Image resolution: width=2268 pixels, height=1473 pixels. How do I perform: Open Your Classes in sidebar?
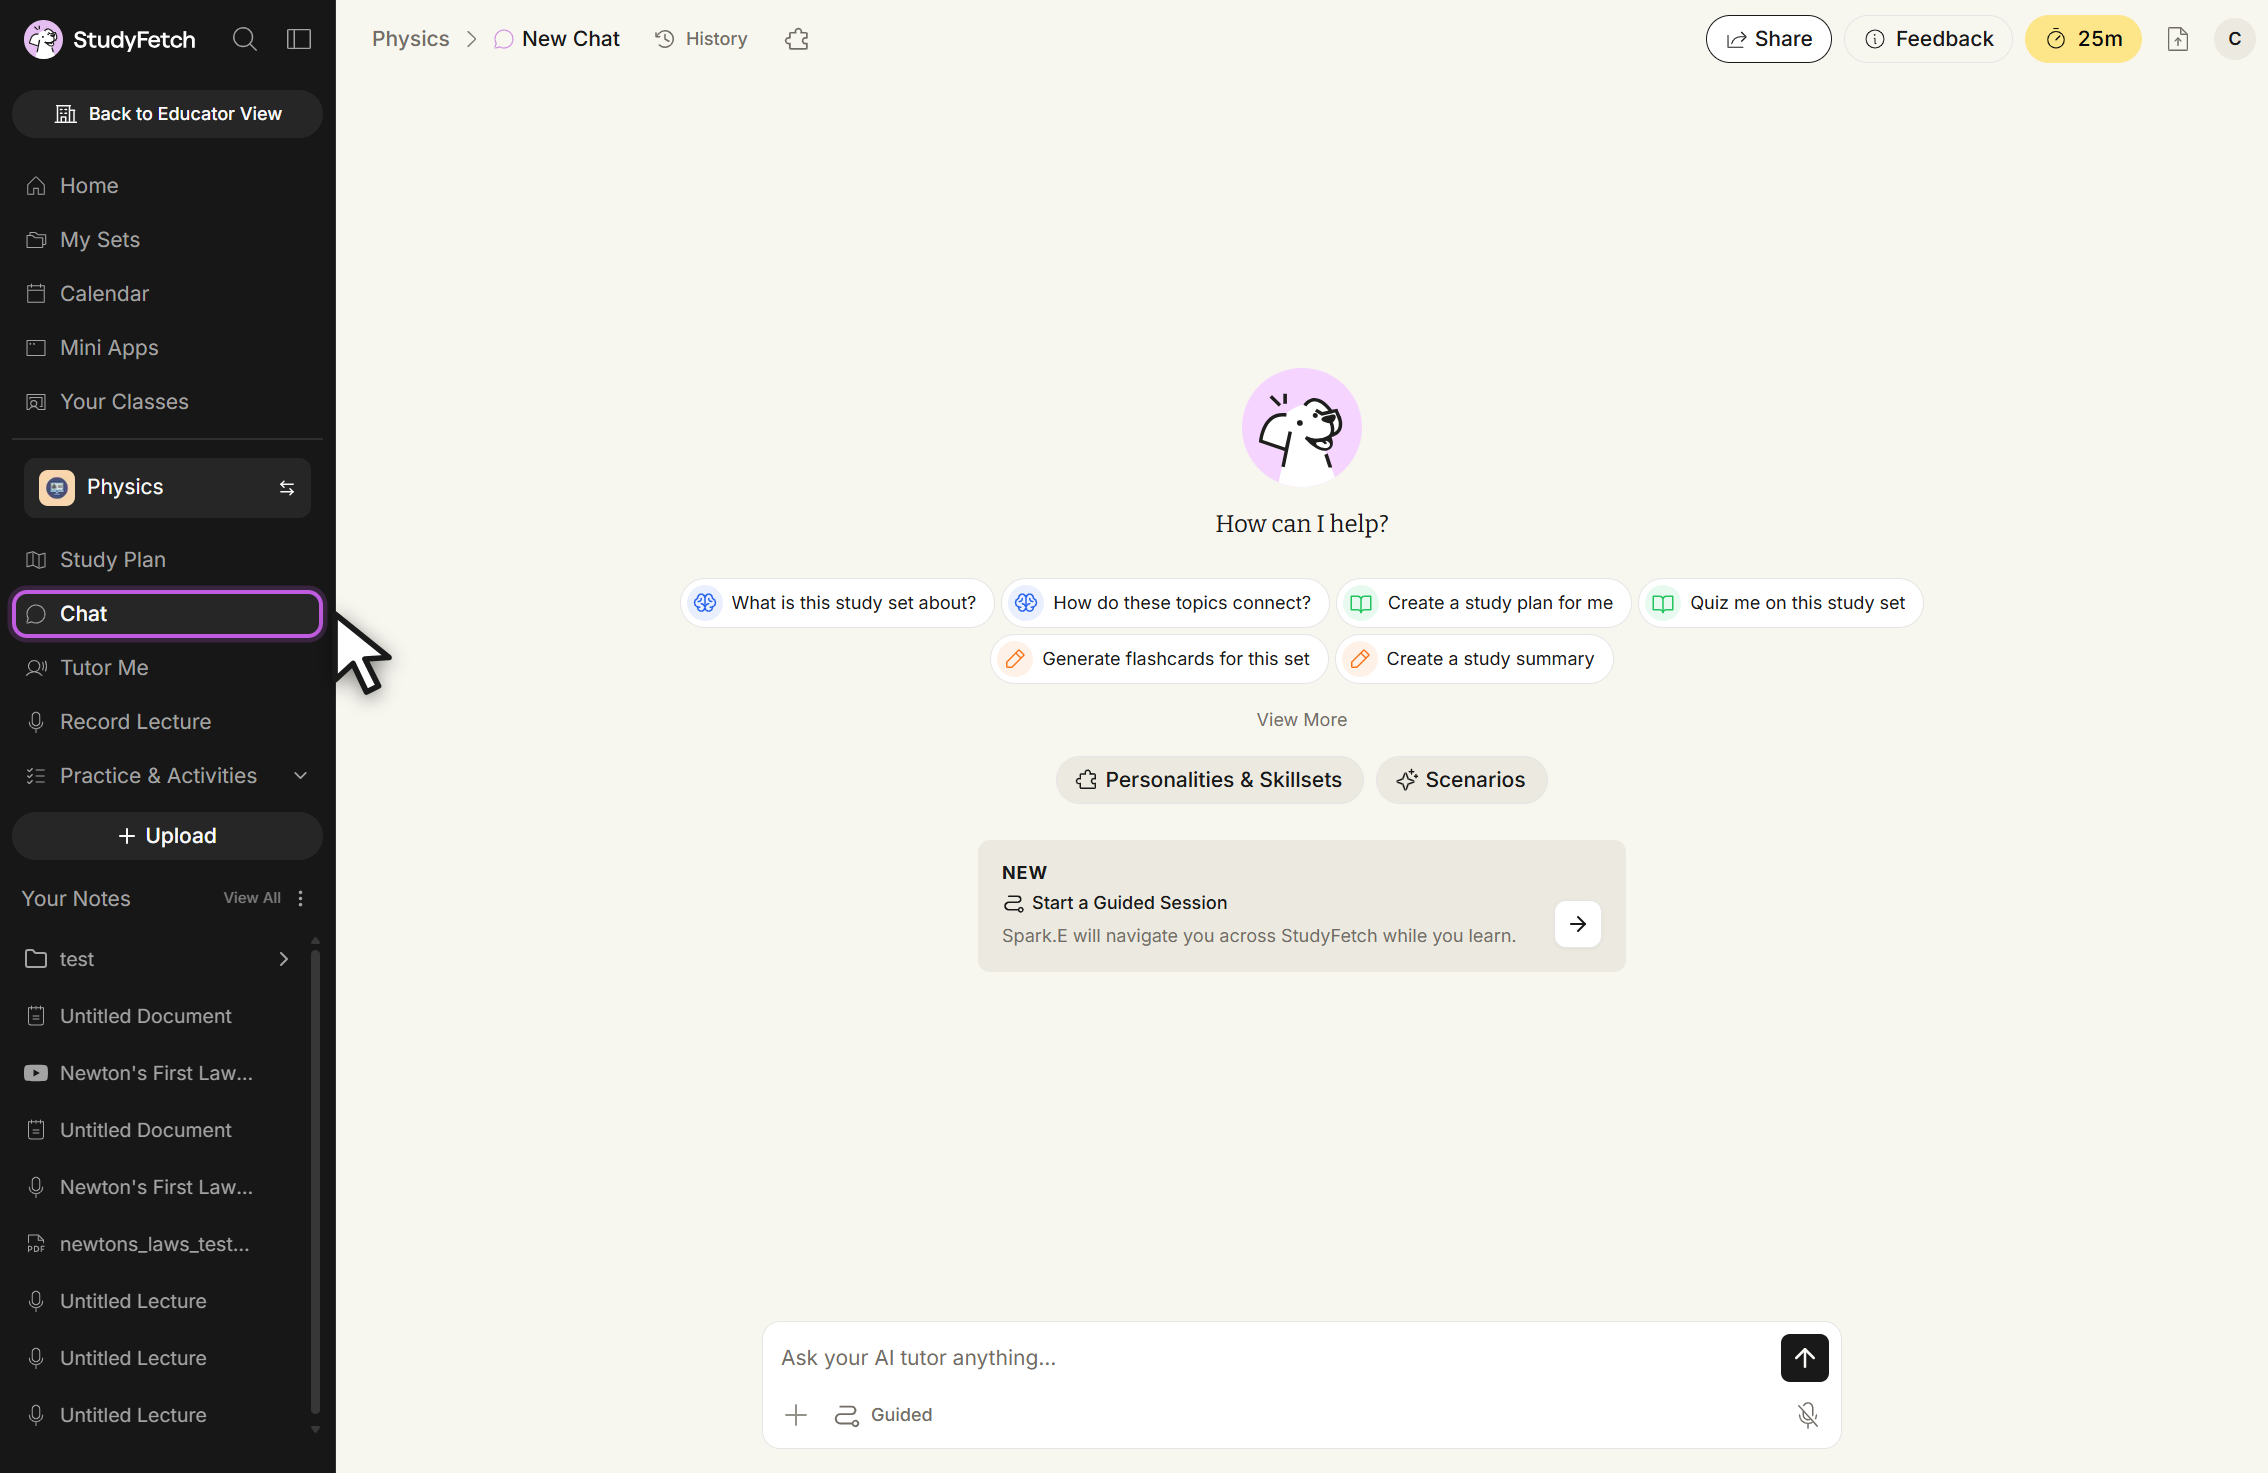pyautogui.click(x=167, y=402)
